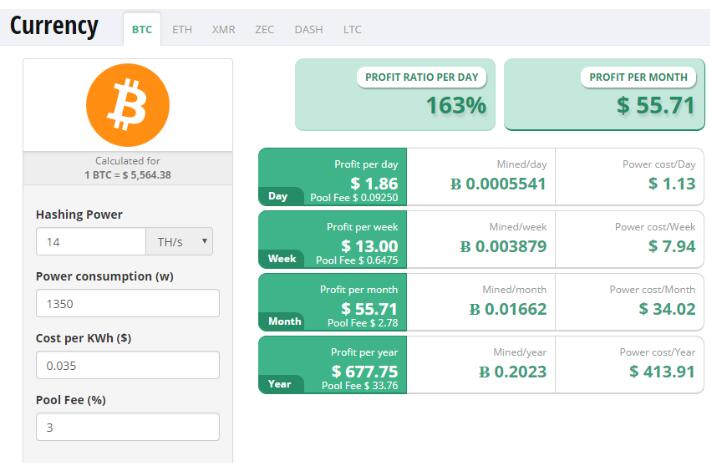Image resolution: width=710 pixels, height=463 pixels.
Task: Click the Hashing Power input field
Action: 91,242
